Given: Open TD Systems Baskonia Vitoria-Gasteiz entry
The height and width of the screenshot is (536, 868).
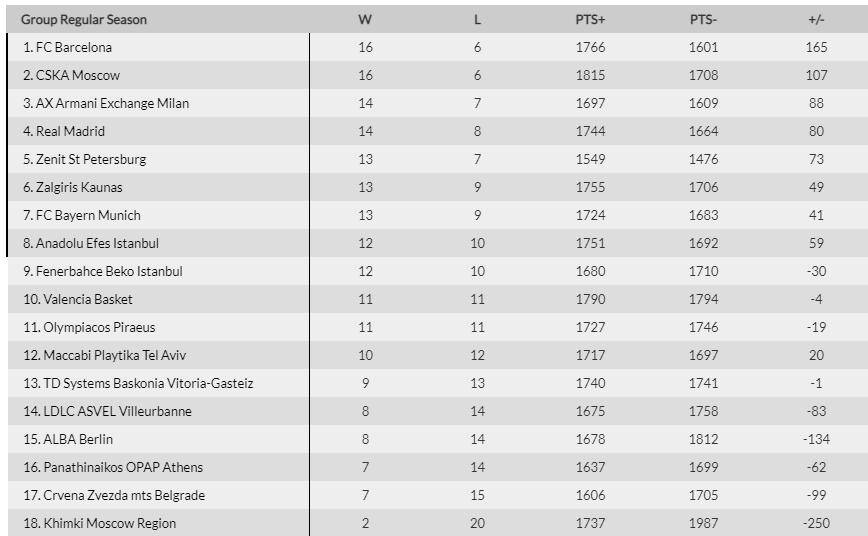Looking at the screenshot, I should pyautogui.click(x=148, y=383).
